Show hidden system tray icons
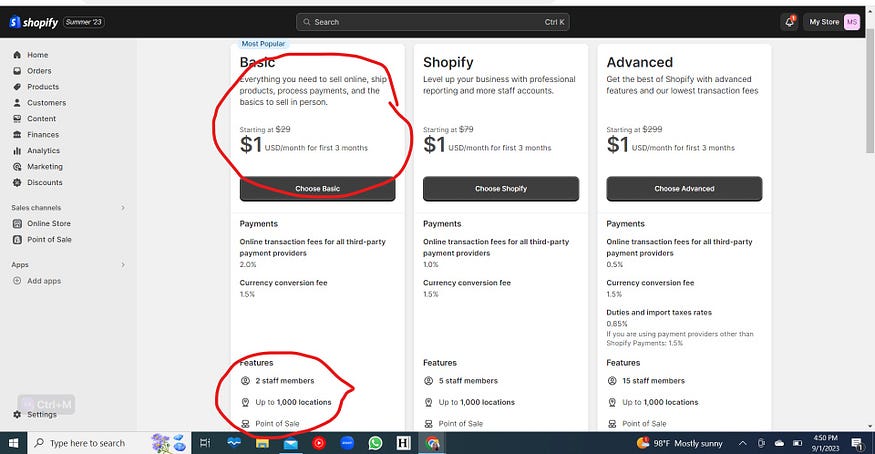 [x=742, y=443]
